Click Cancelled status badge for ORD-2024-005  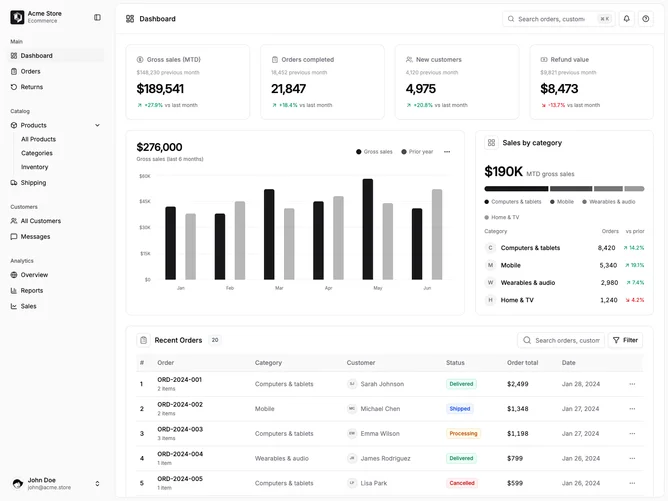click(x=462, y=483)
